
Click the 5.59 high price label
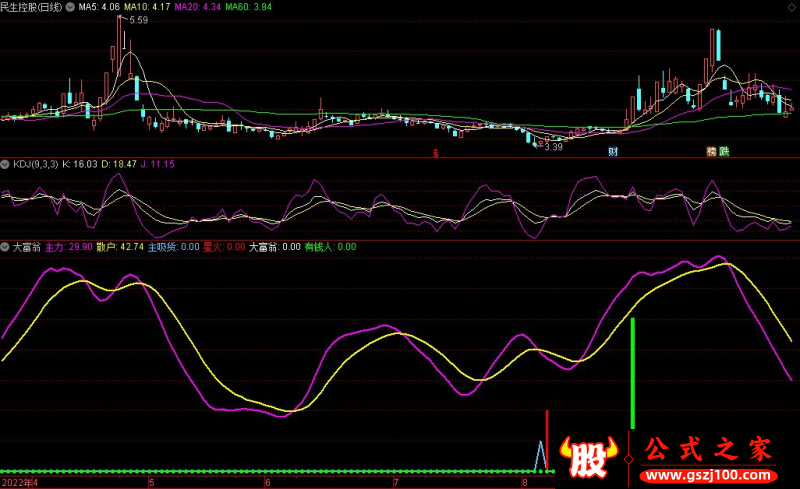point(138,21)
